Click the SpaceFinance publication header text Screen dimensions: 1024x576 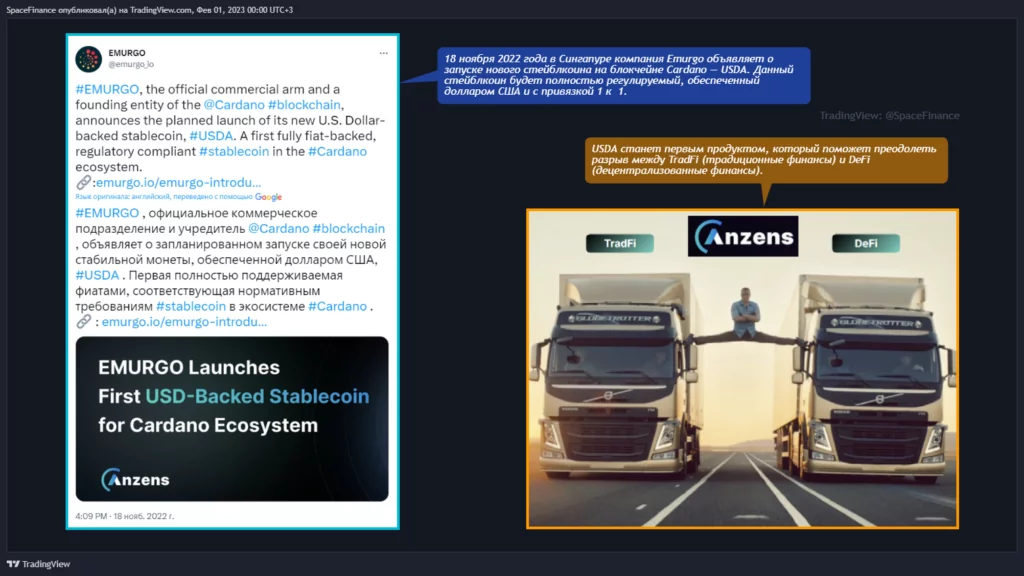pyautogui.click(x=150, y=10)
